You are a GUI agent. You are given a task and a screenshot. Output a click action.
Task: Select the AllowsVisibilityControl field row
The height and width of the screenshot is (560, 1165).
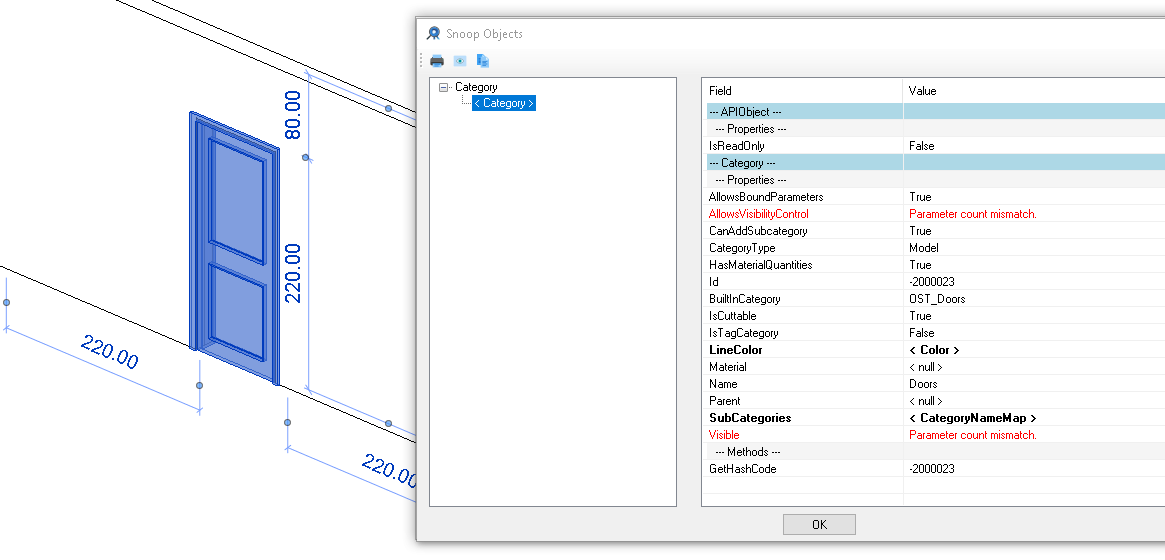coord(758,214)
